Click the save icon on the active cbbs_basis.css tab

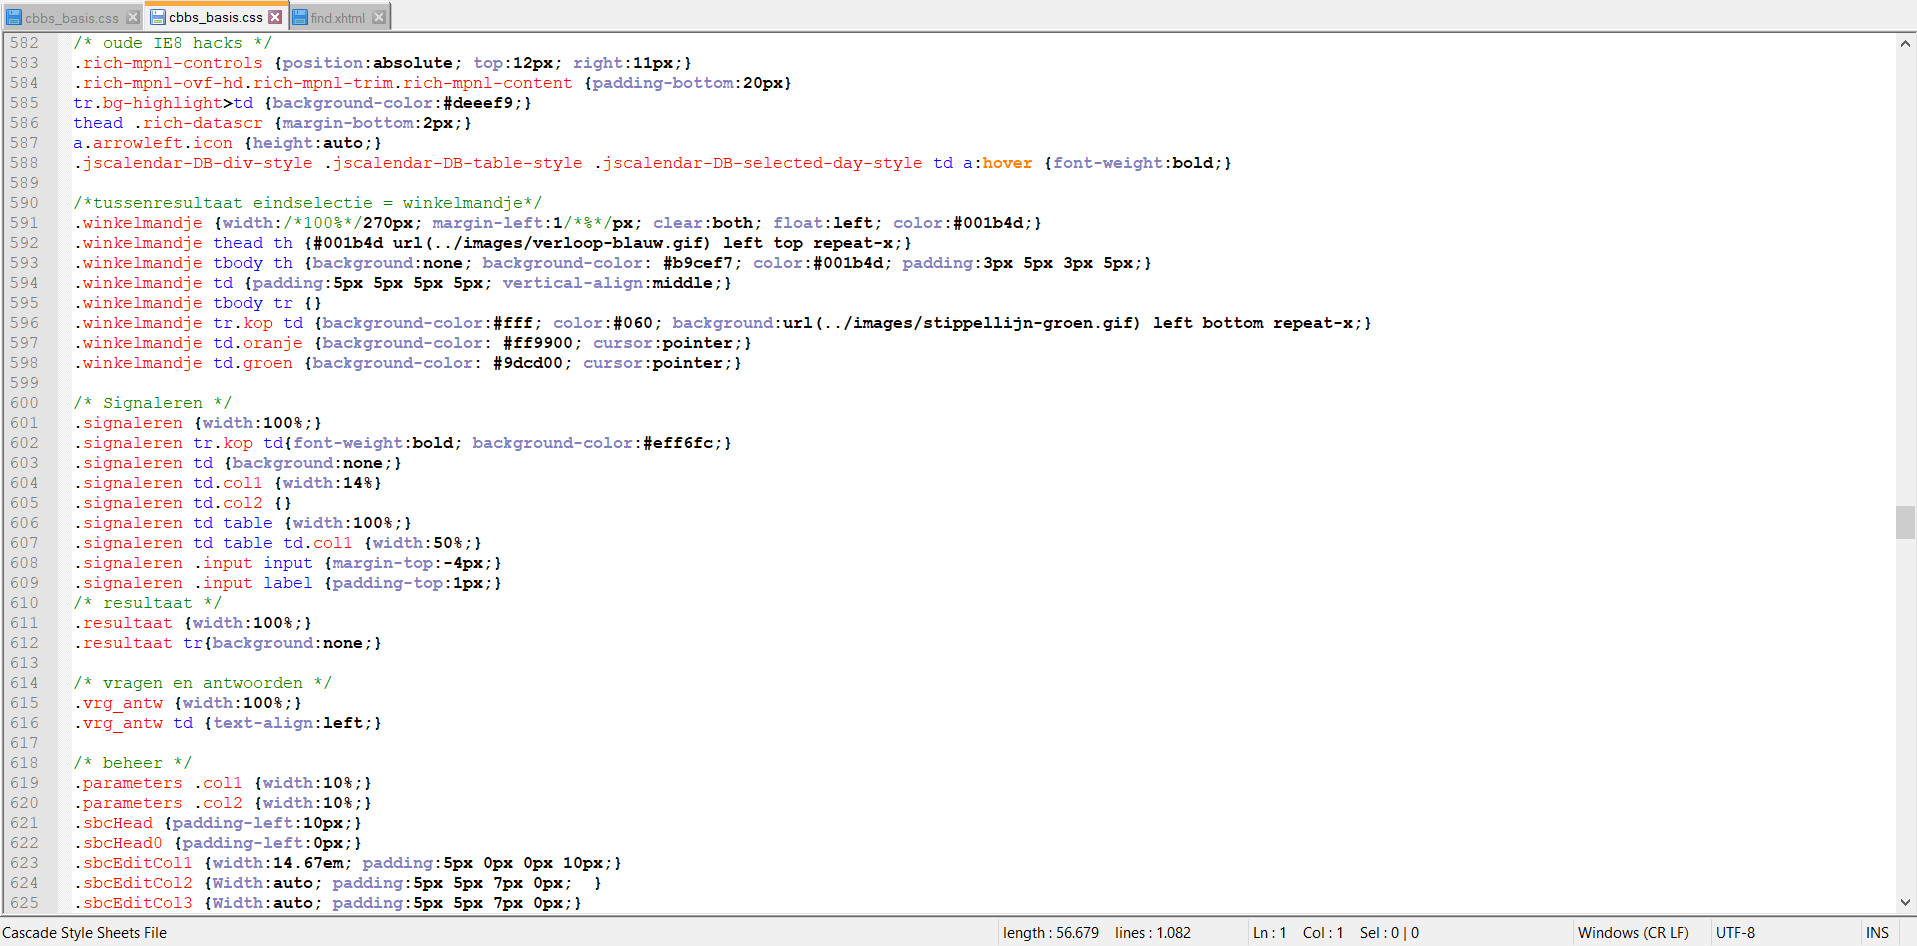157,17
